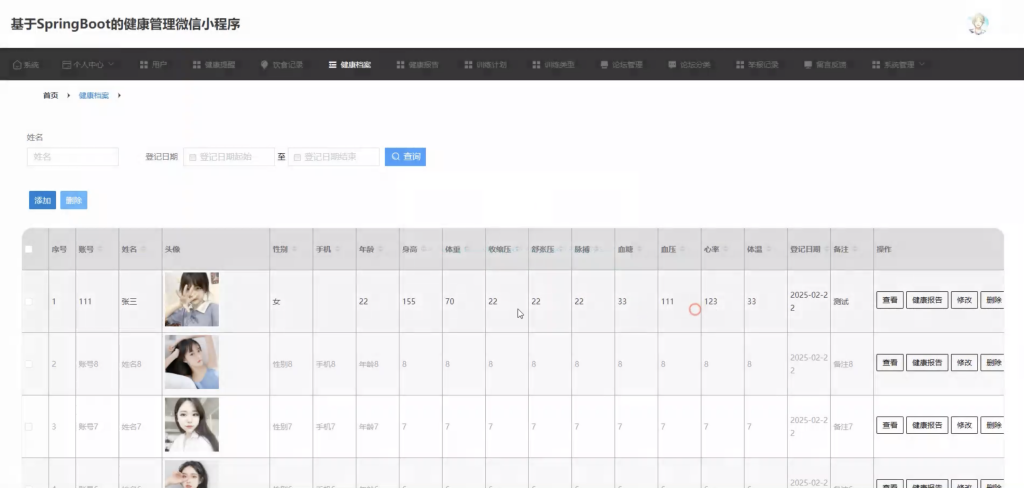This screenshot has width=1024, height=488.
Task: Open 饮食记录 location-pin menu item
Action: pos(281,65)
